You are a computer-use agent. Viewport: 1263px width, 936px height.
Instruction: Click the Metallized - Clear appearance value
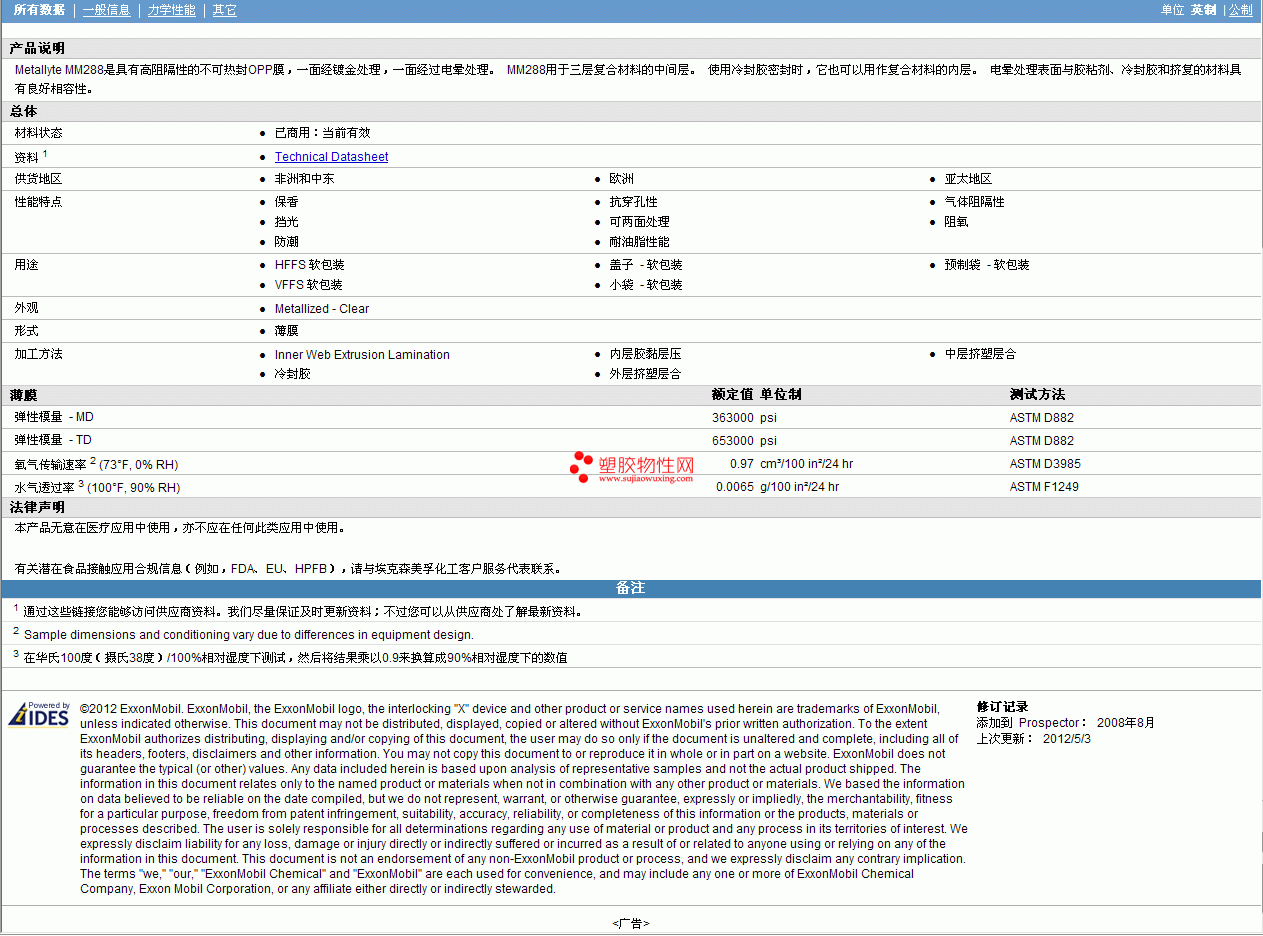coord(322,309)
